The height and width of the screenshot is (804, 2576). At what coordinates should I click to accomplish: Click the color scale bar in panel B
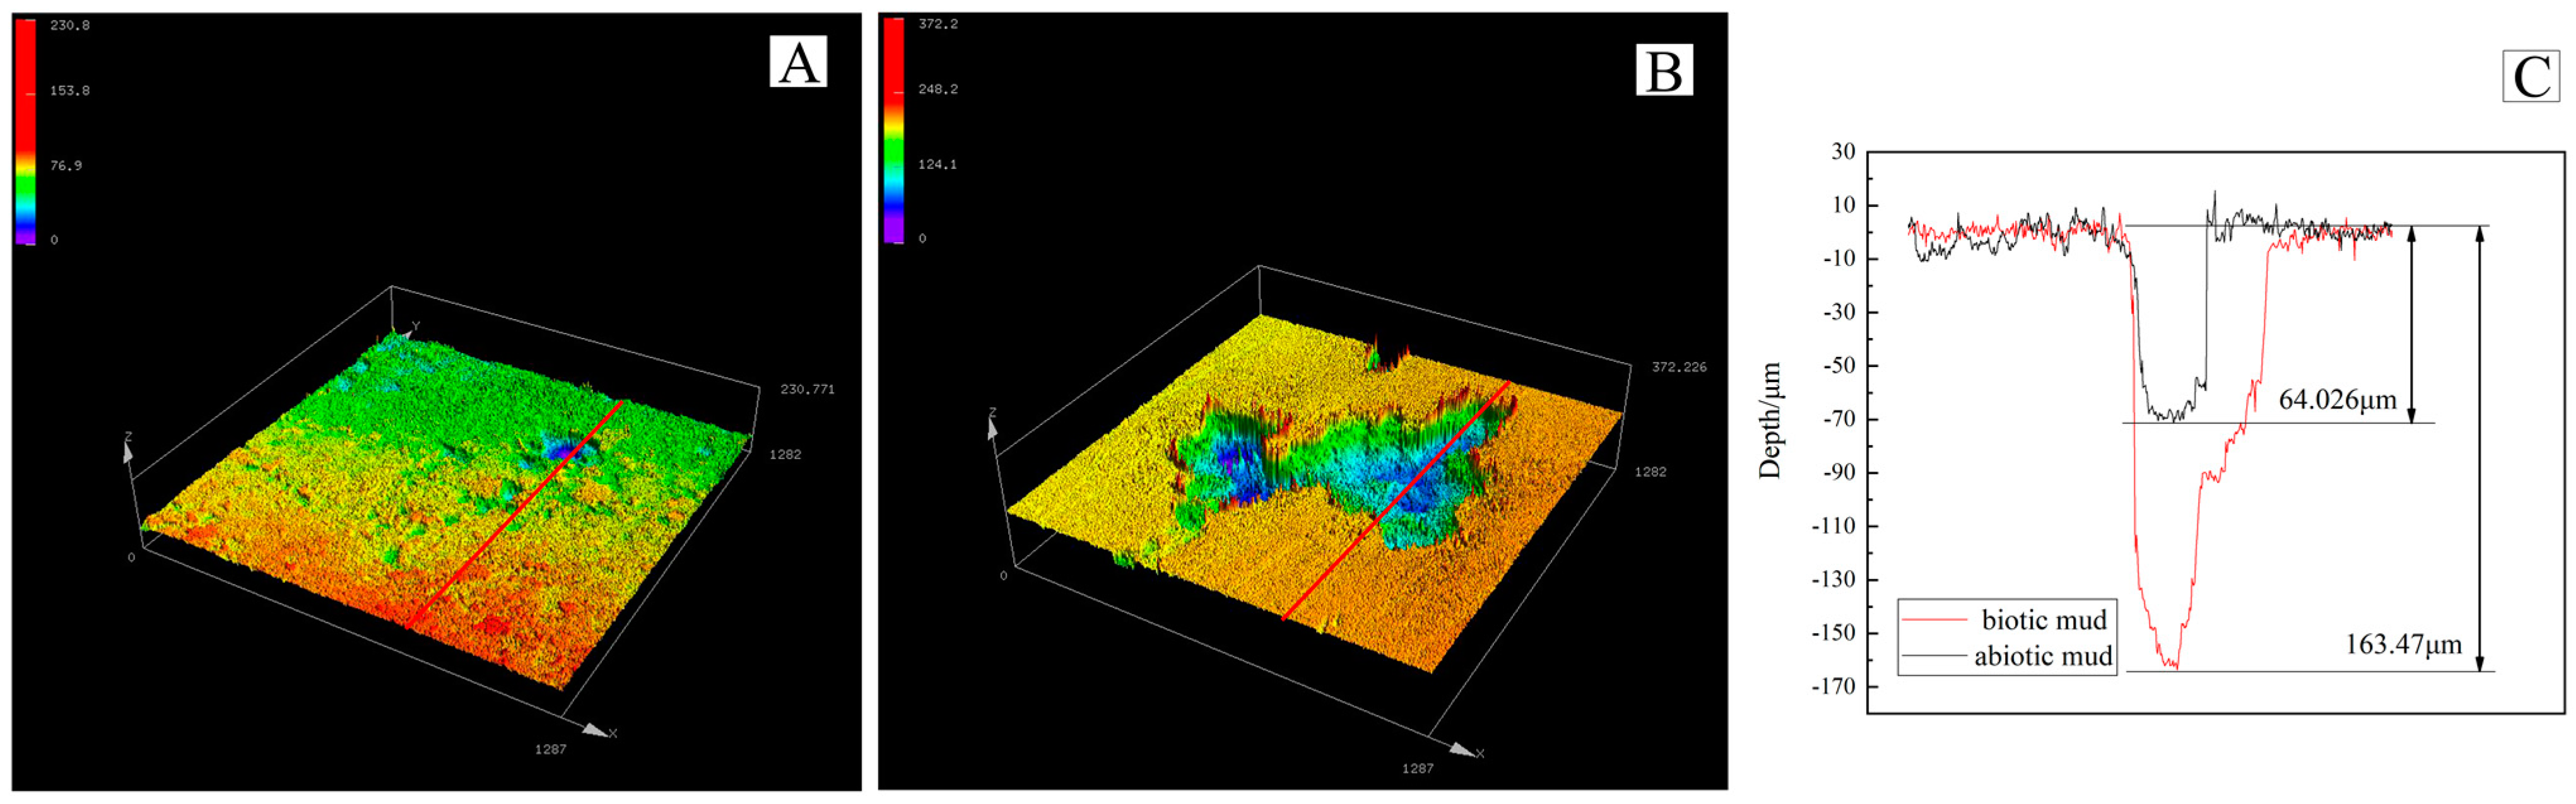pos(893,130)
